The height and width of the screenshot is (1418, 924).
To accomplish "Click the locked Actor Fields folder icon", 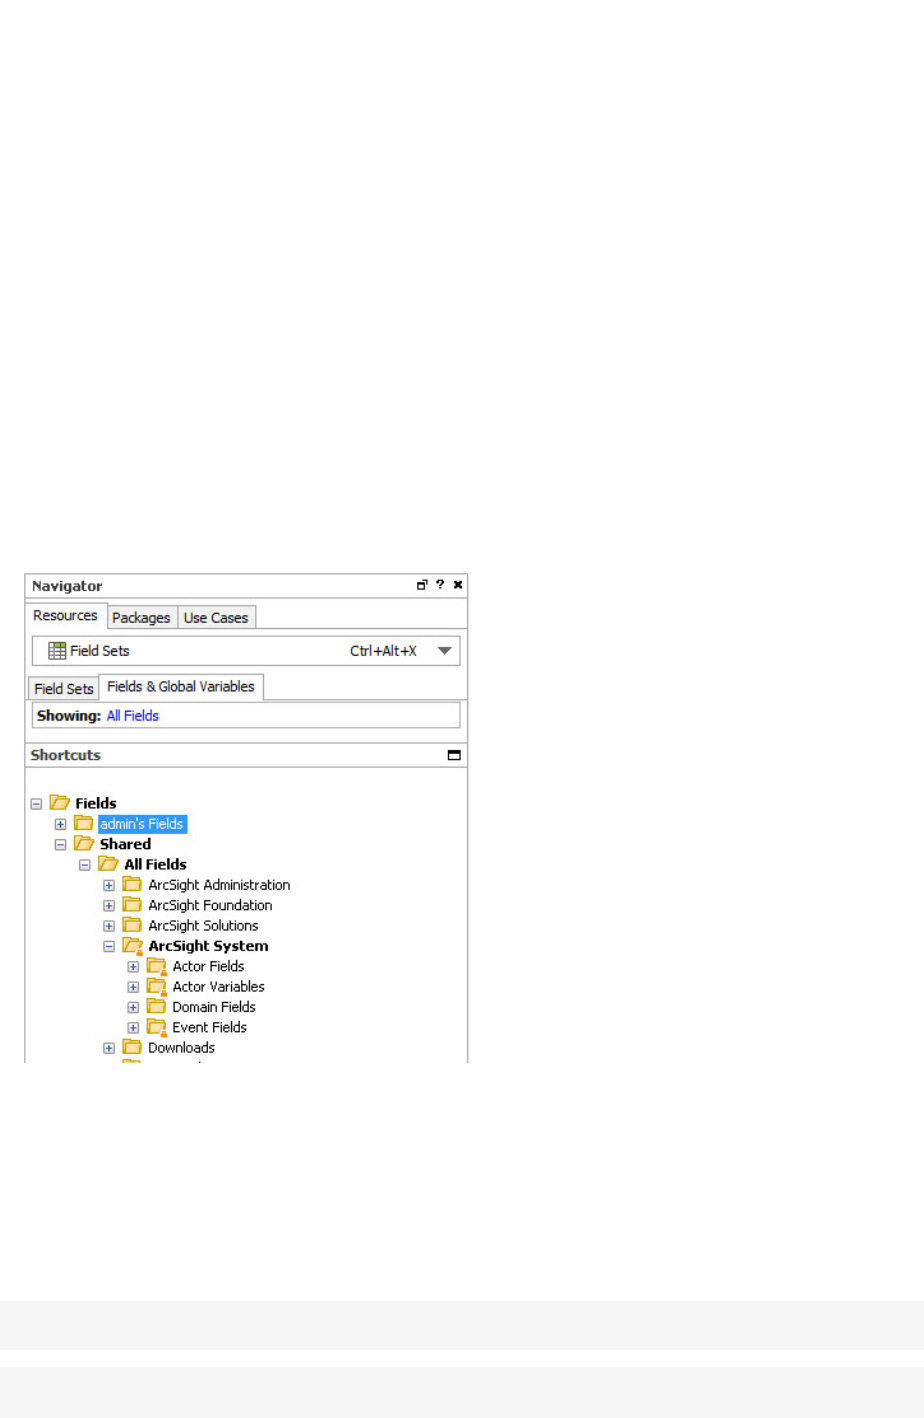I will pyautogui.click(x=157, y=966).
